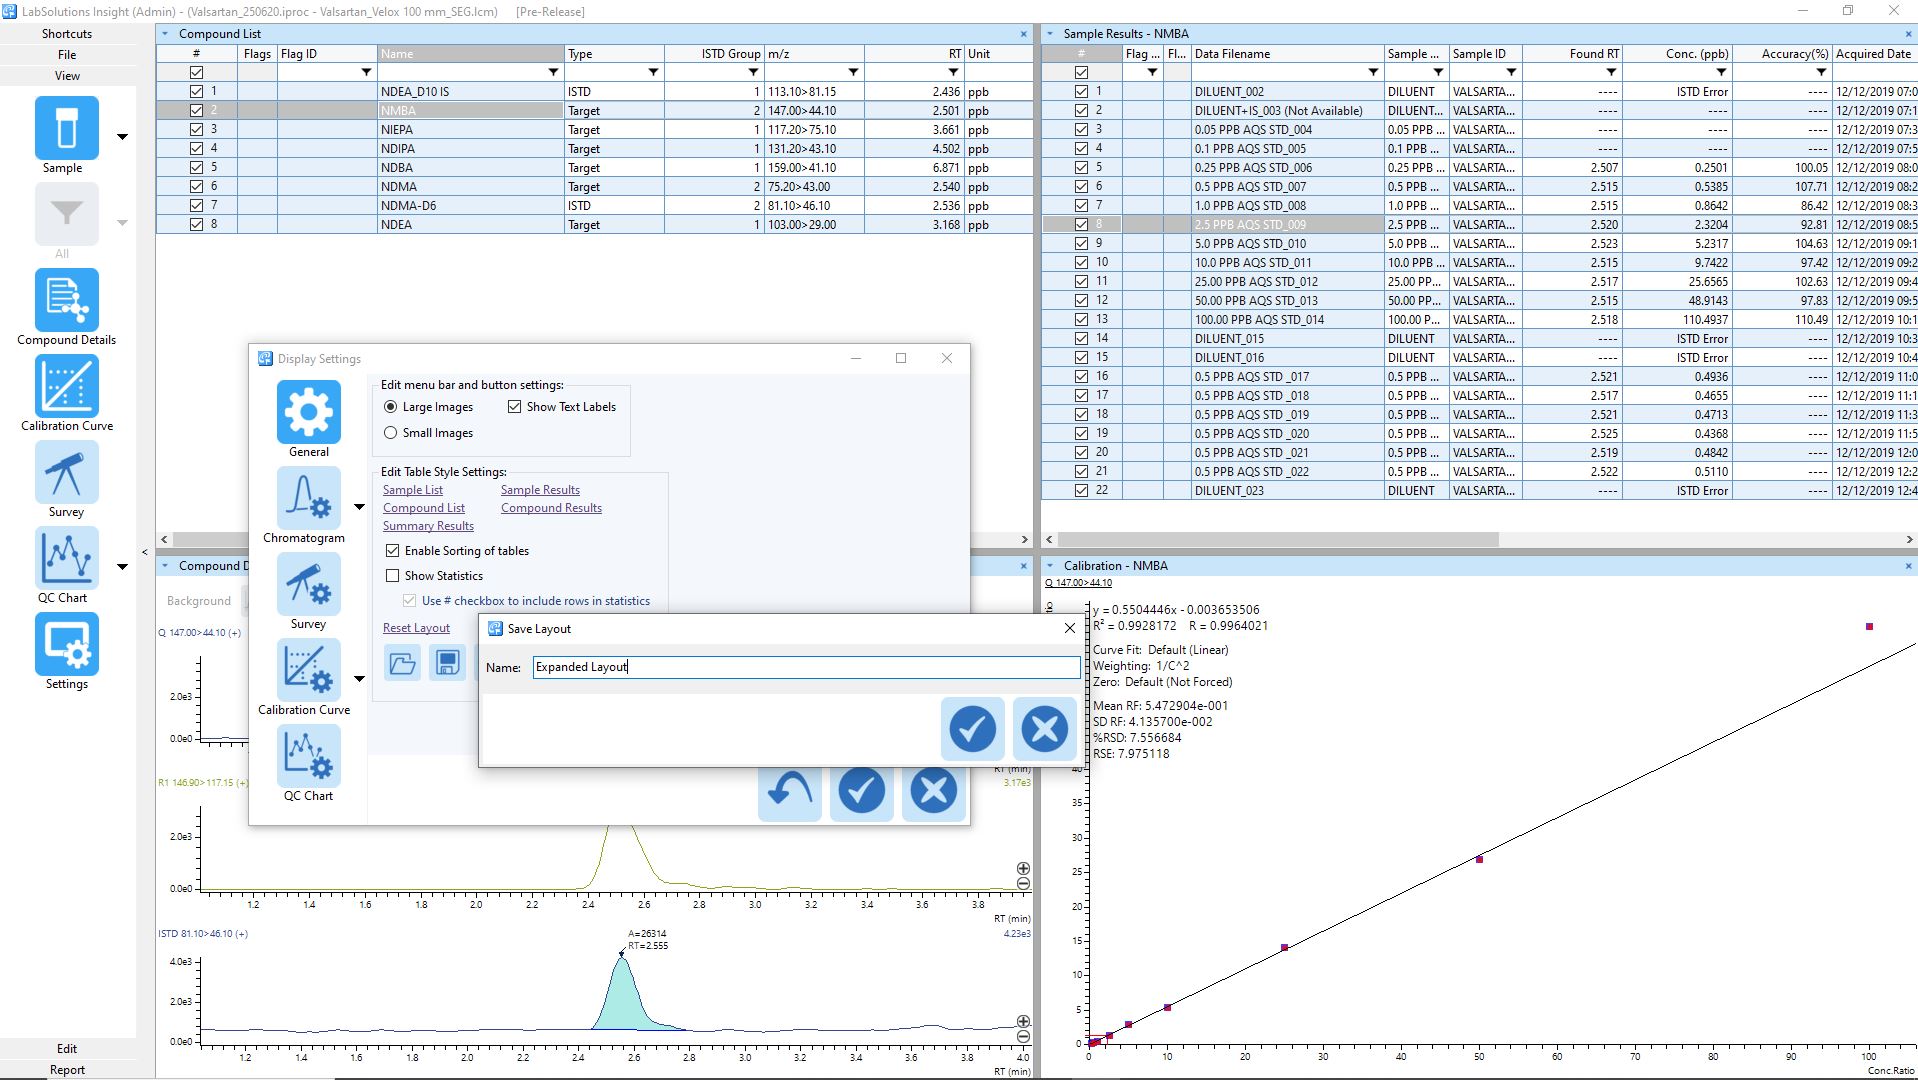1918x1080 pixels.
Task: Click the layout Name input field
Action: [x=806, y=667]
